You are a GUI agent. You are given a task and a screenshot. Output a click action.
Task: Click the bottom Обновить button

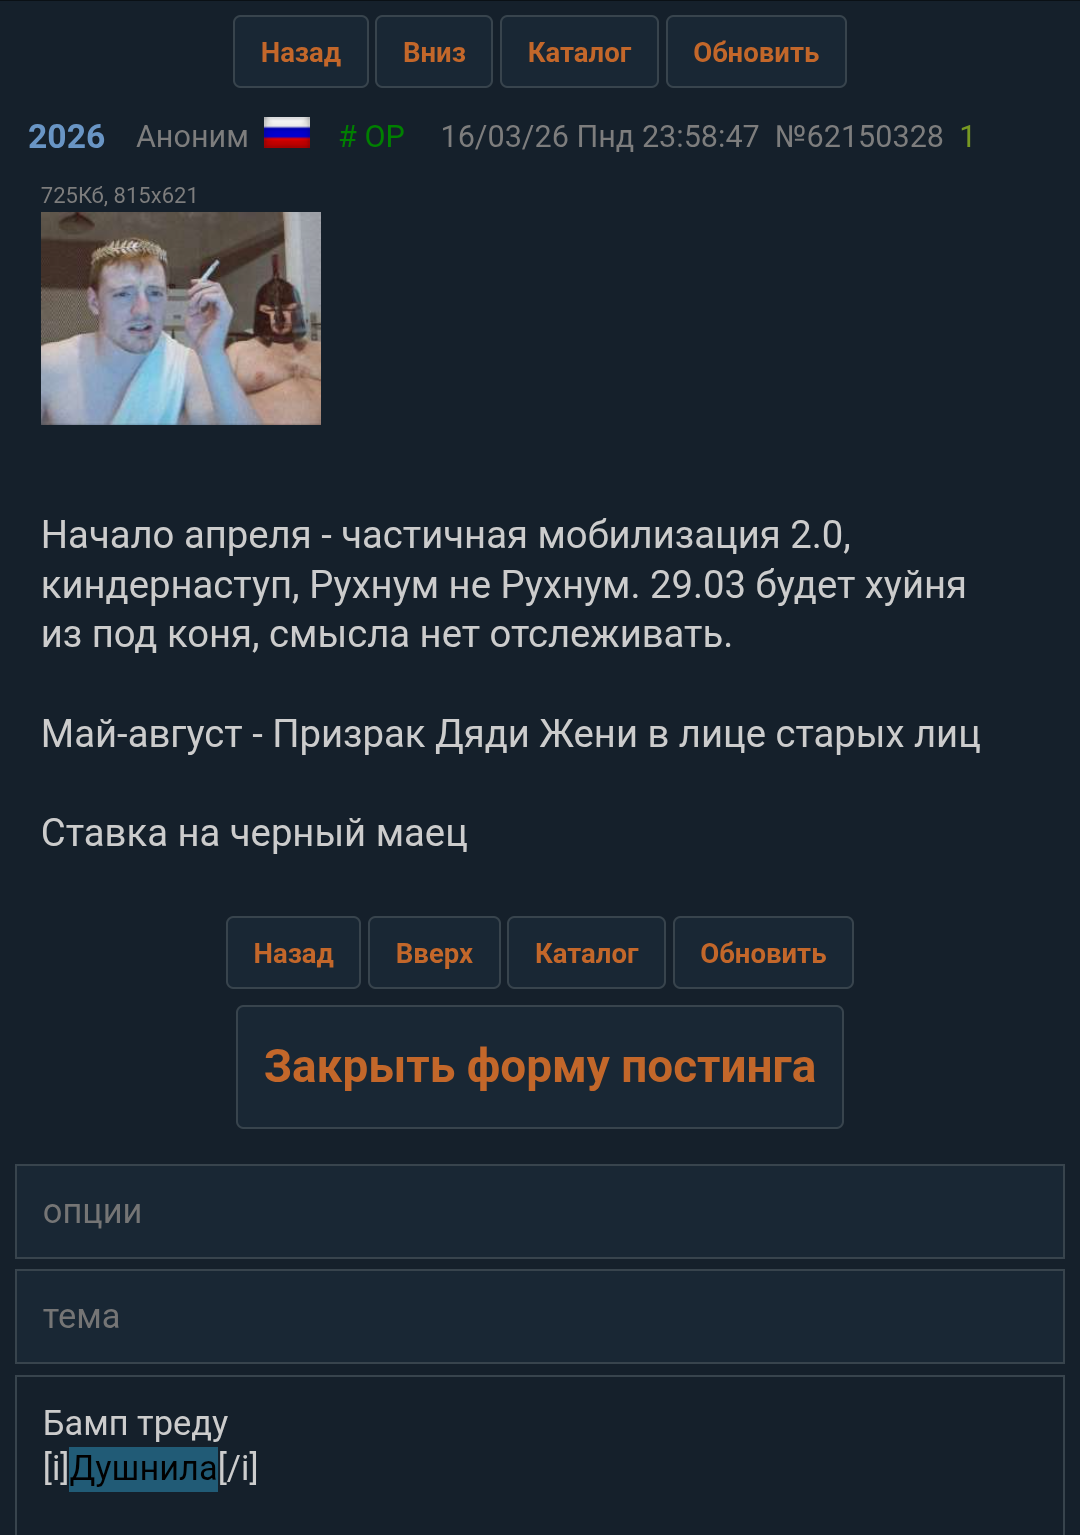point(763,953)
